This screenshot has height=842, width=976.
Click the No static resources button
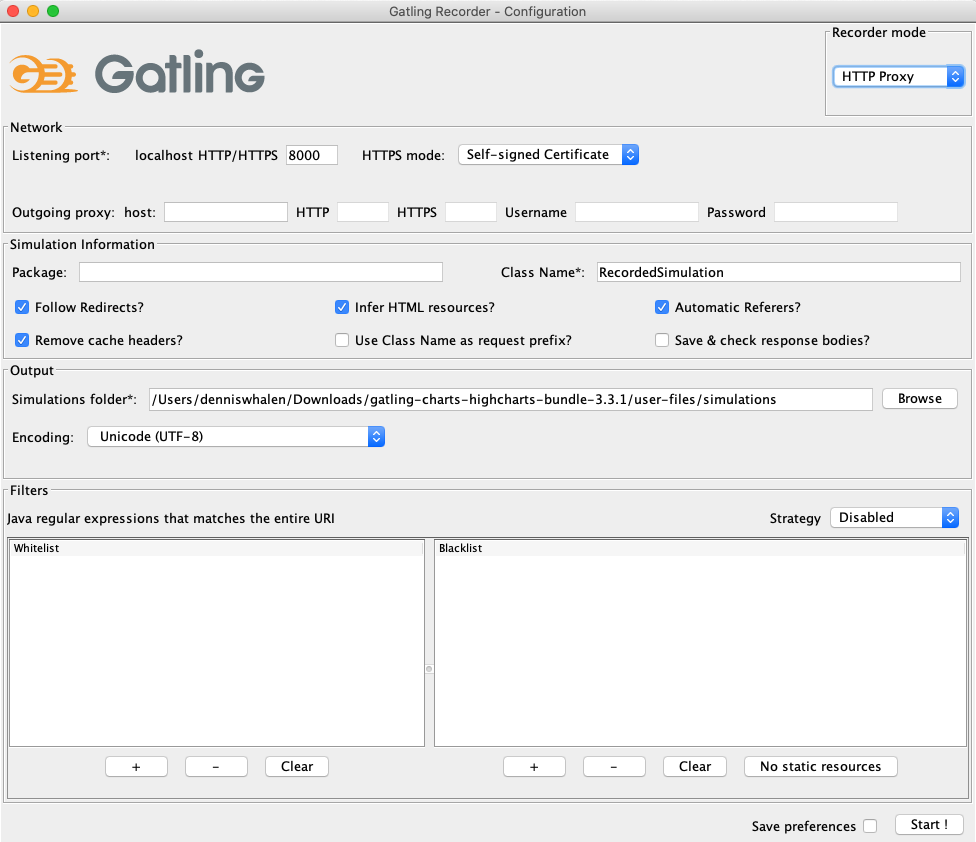pyautogui.click(x=820, y=767)
